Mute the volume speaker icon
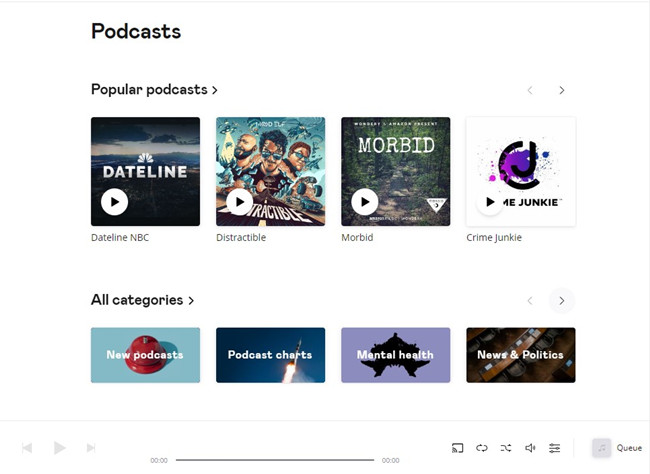This screenshot has width=650, height=474. (x=530, y=448)
